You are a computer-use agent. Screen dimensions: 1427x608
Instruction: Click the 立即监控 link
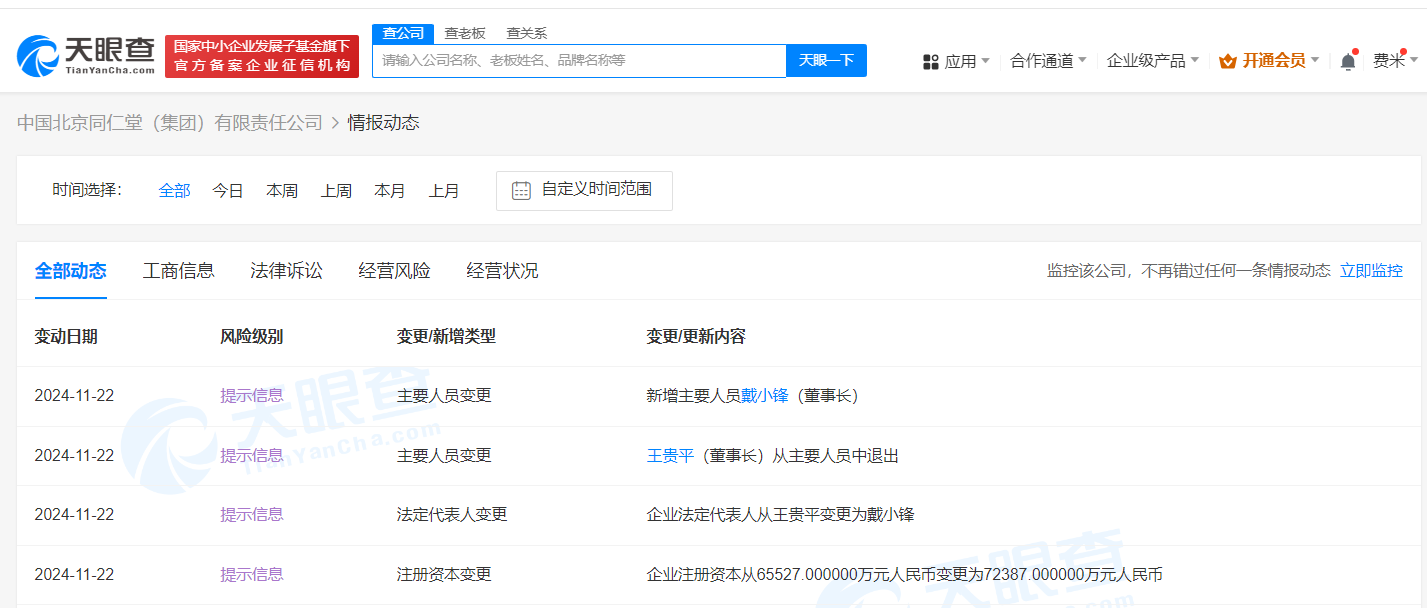pos(1371,271)
